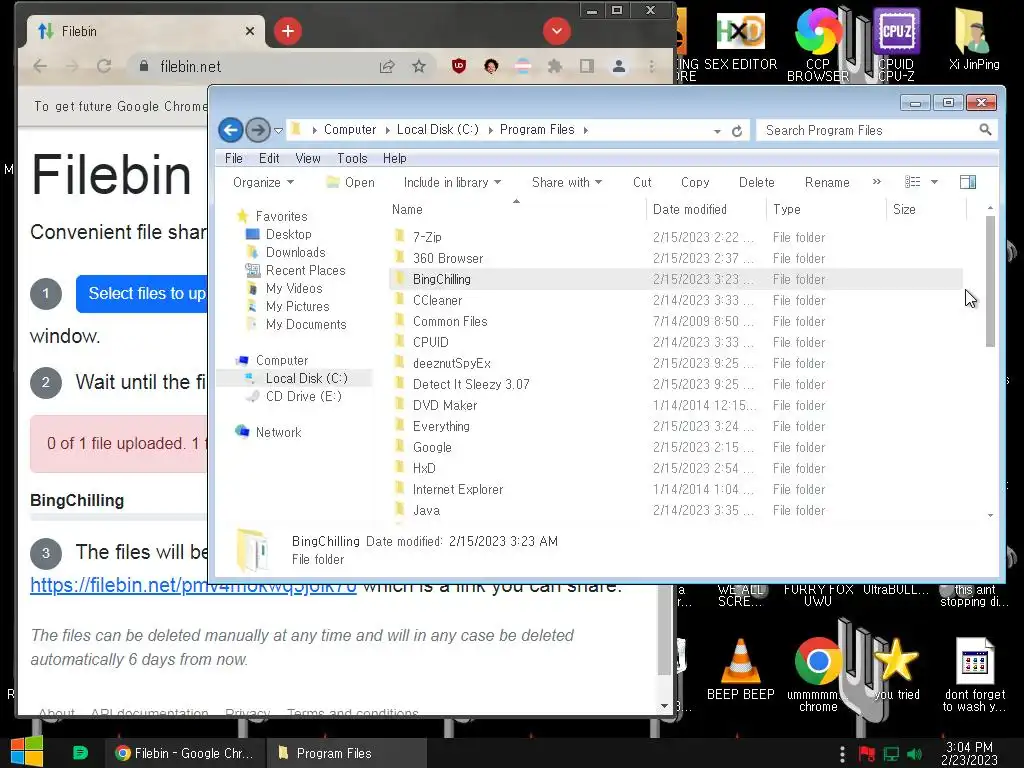Screen dimensions: 1024x768
Task: Click the Chrome reload icon
Action: (x=104, y=66)
